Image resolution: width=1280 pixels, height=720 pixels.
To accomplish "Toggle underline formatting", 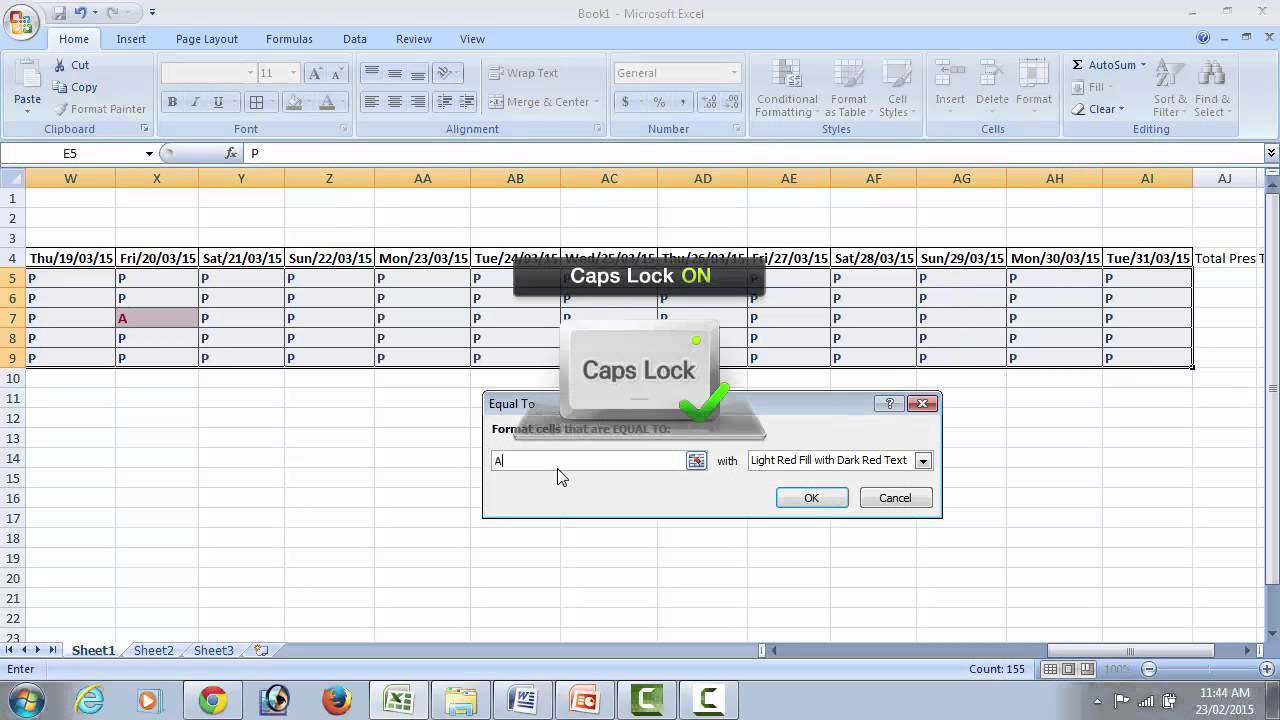I will coord(217,102).
